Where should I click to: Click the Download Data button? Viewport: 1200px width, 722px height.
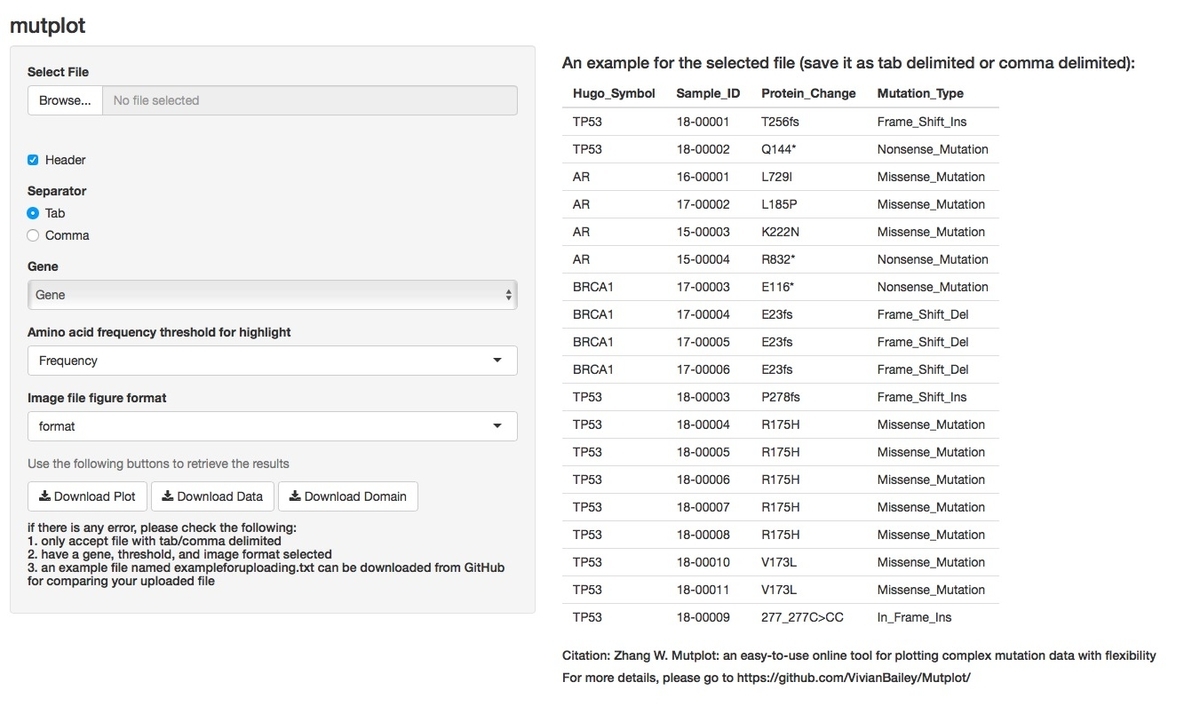tap(213, 496)
